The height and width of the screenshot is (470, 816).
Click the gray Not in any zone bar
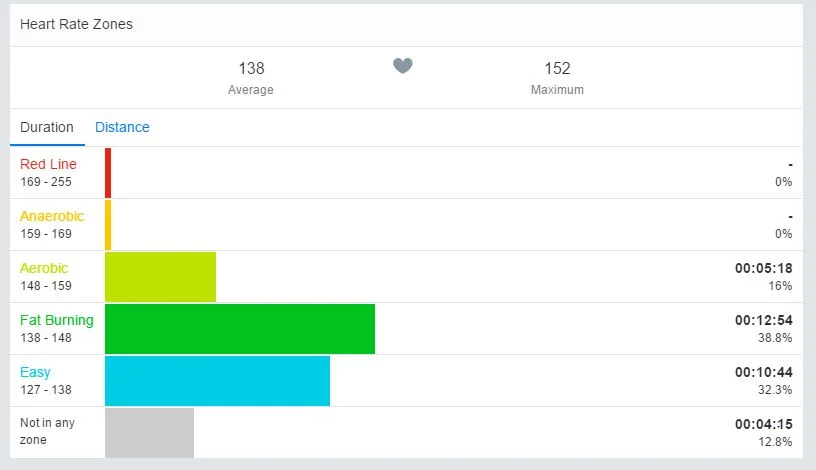tap(149, 432)
